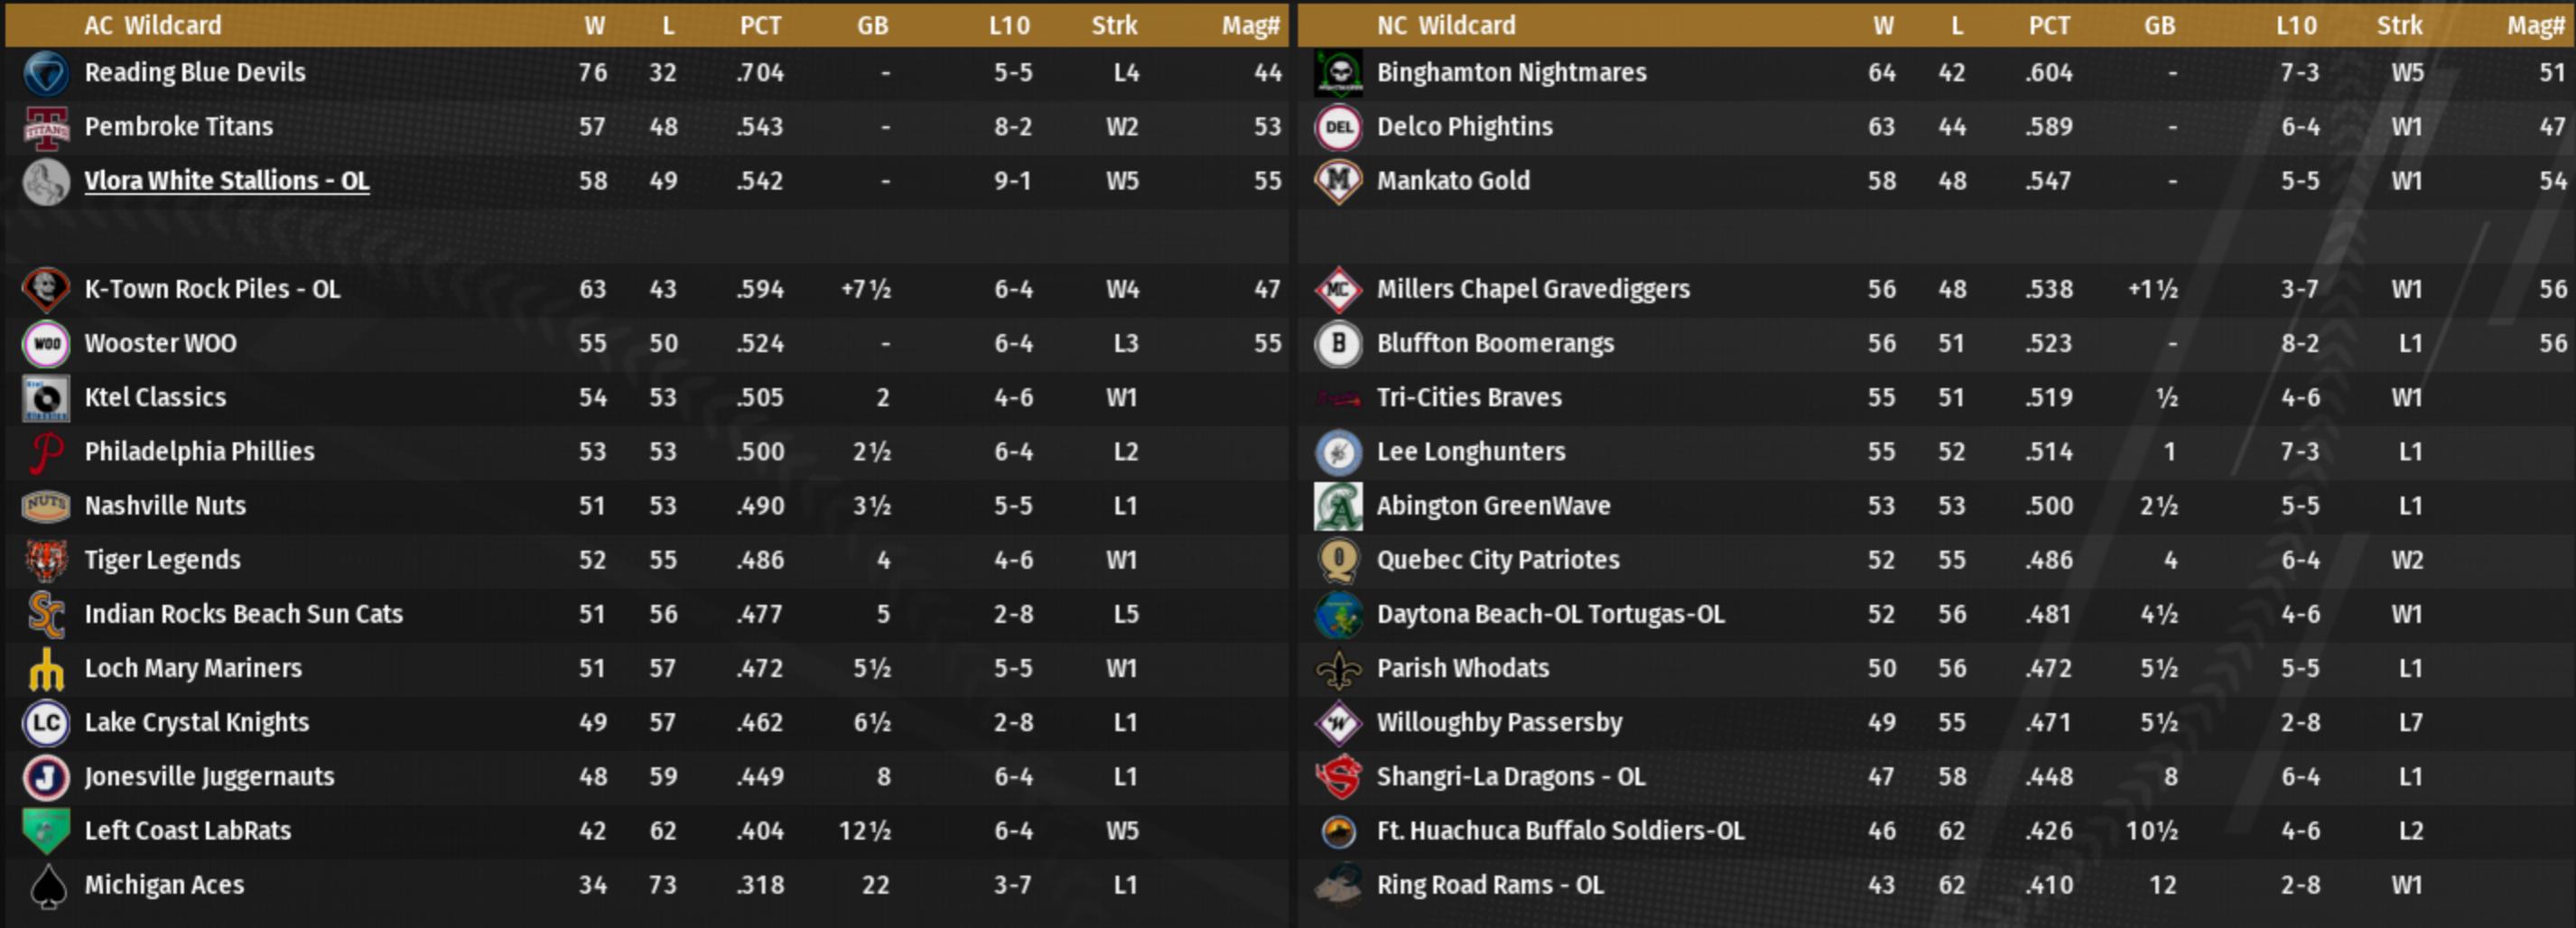The image size is (2576, 928).
Task: Open the K-Town Rock Piles team page
Action: (x=212, y=290)
